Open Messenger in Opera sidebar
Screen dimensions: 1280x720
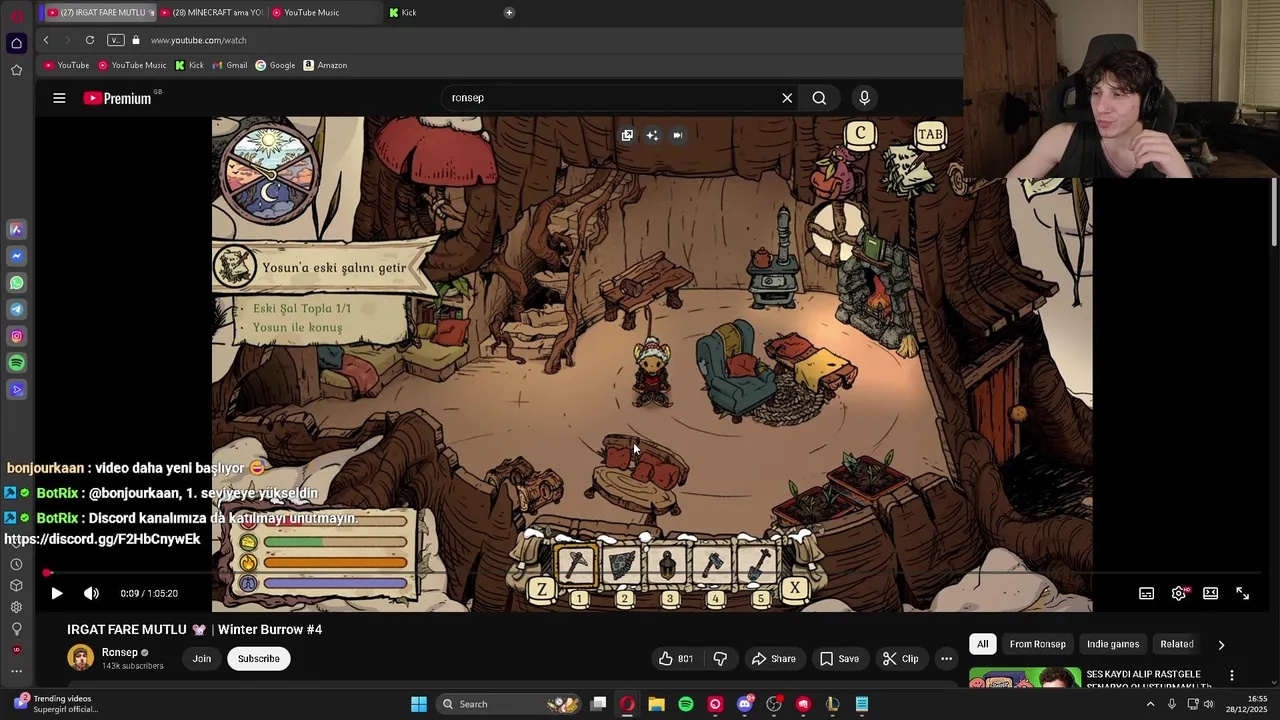pyautogui.click(x=16, y=256)
